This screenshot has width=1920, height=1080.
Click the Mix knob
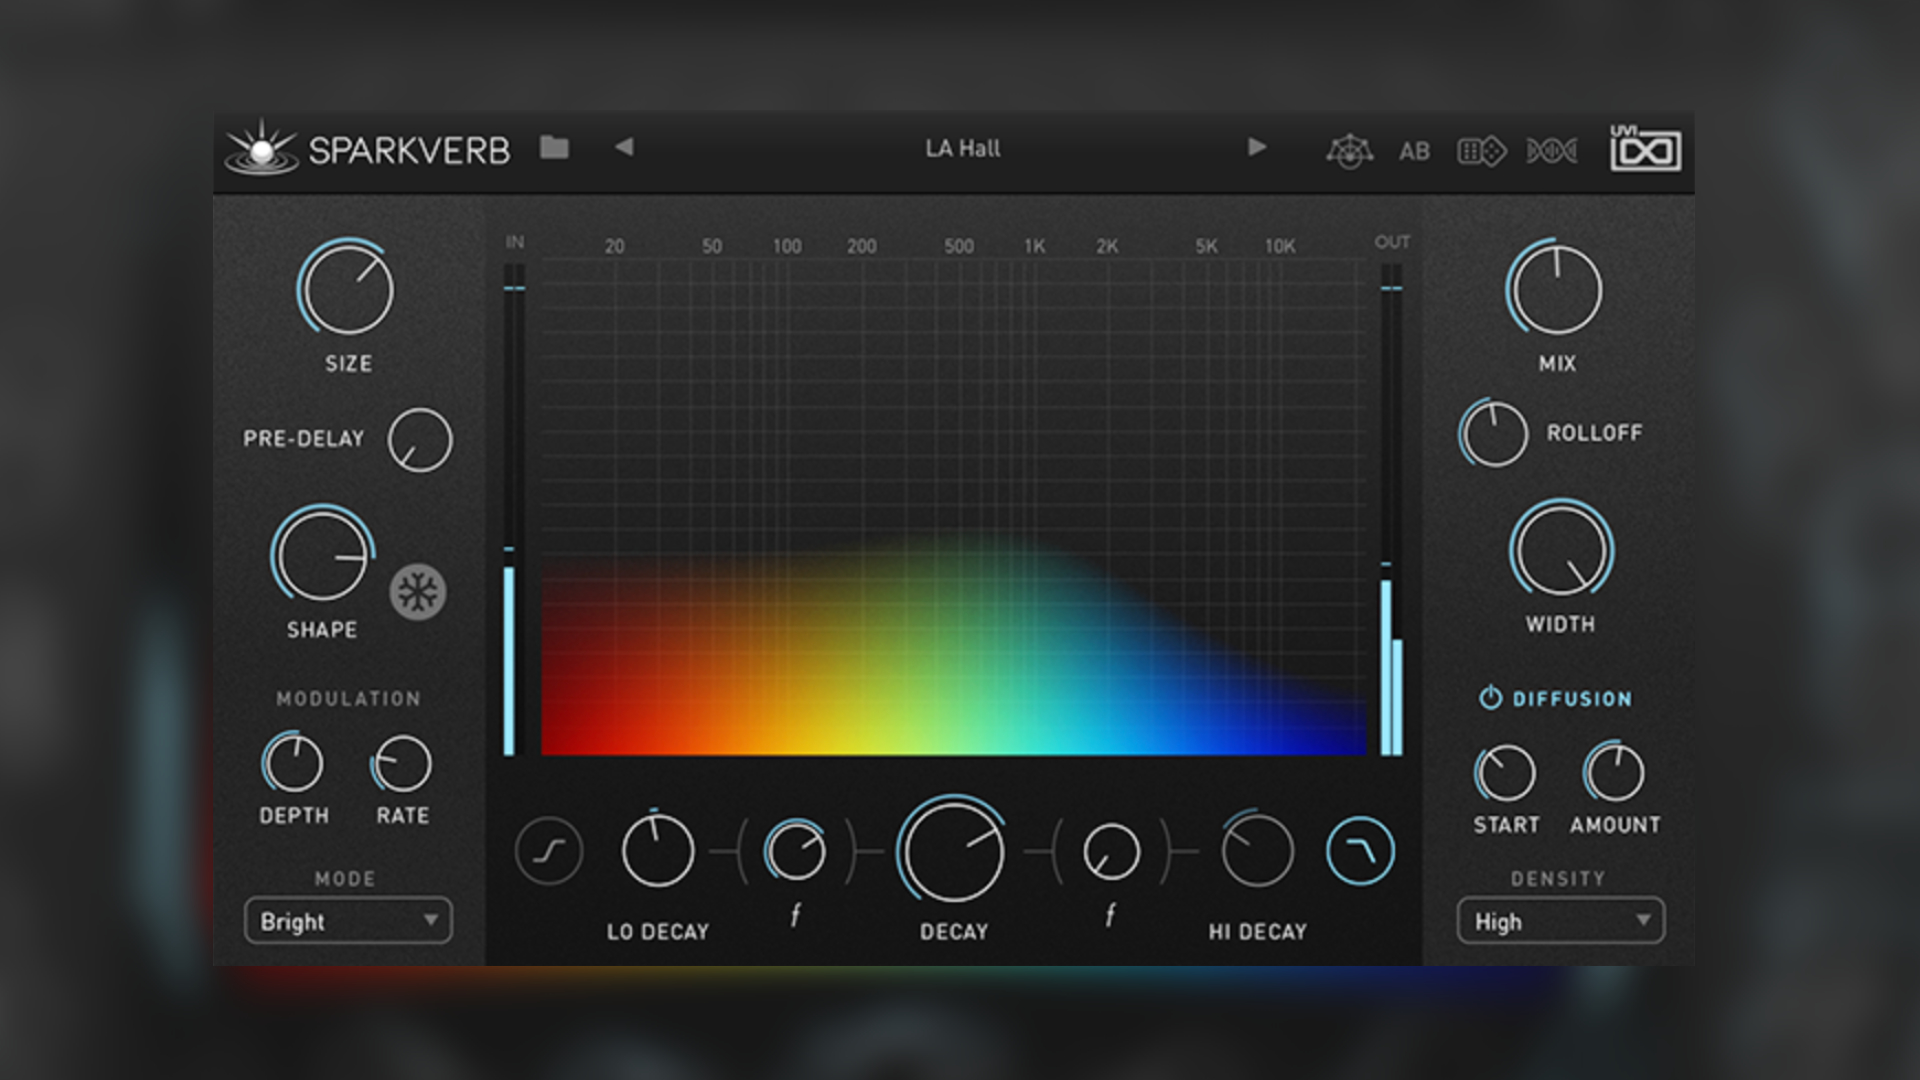(x=1556, y=290)
